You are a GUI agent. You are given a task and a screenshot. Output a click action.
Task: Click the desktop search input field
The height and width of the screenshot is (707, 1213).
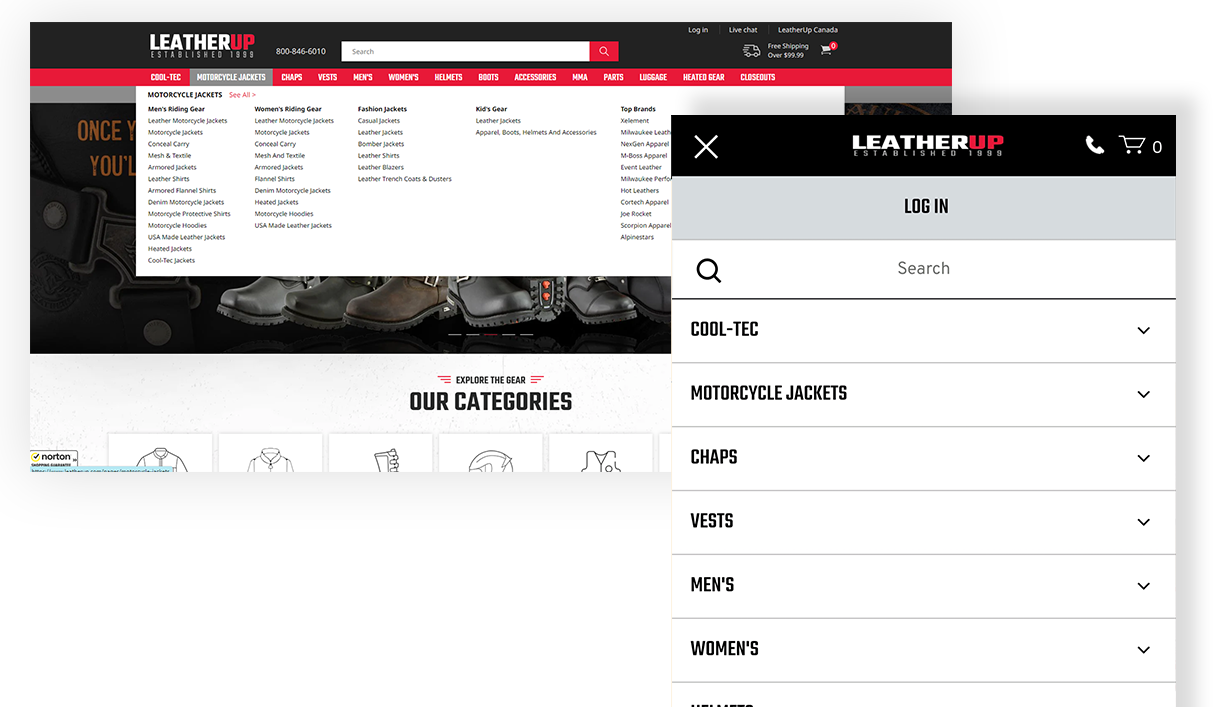click(465, 51)
